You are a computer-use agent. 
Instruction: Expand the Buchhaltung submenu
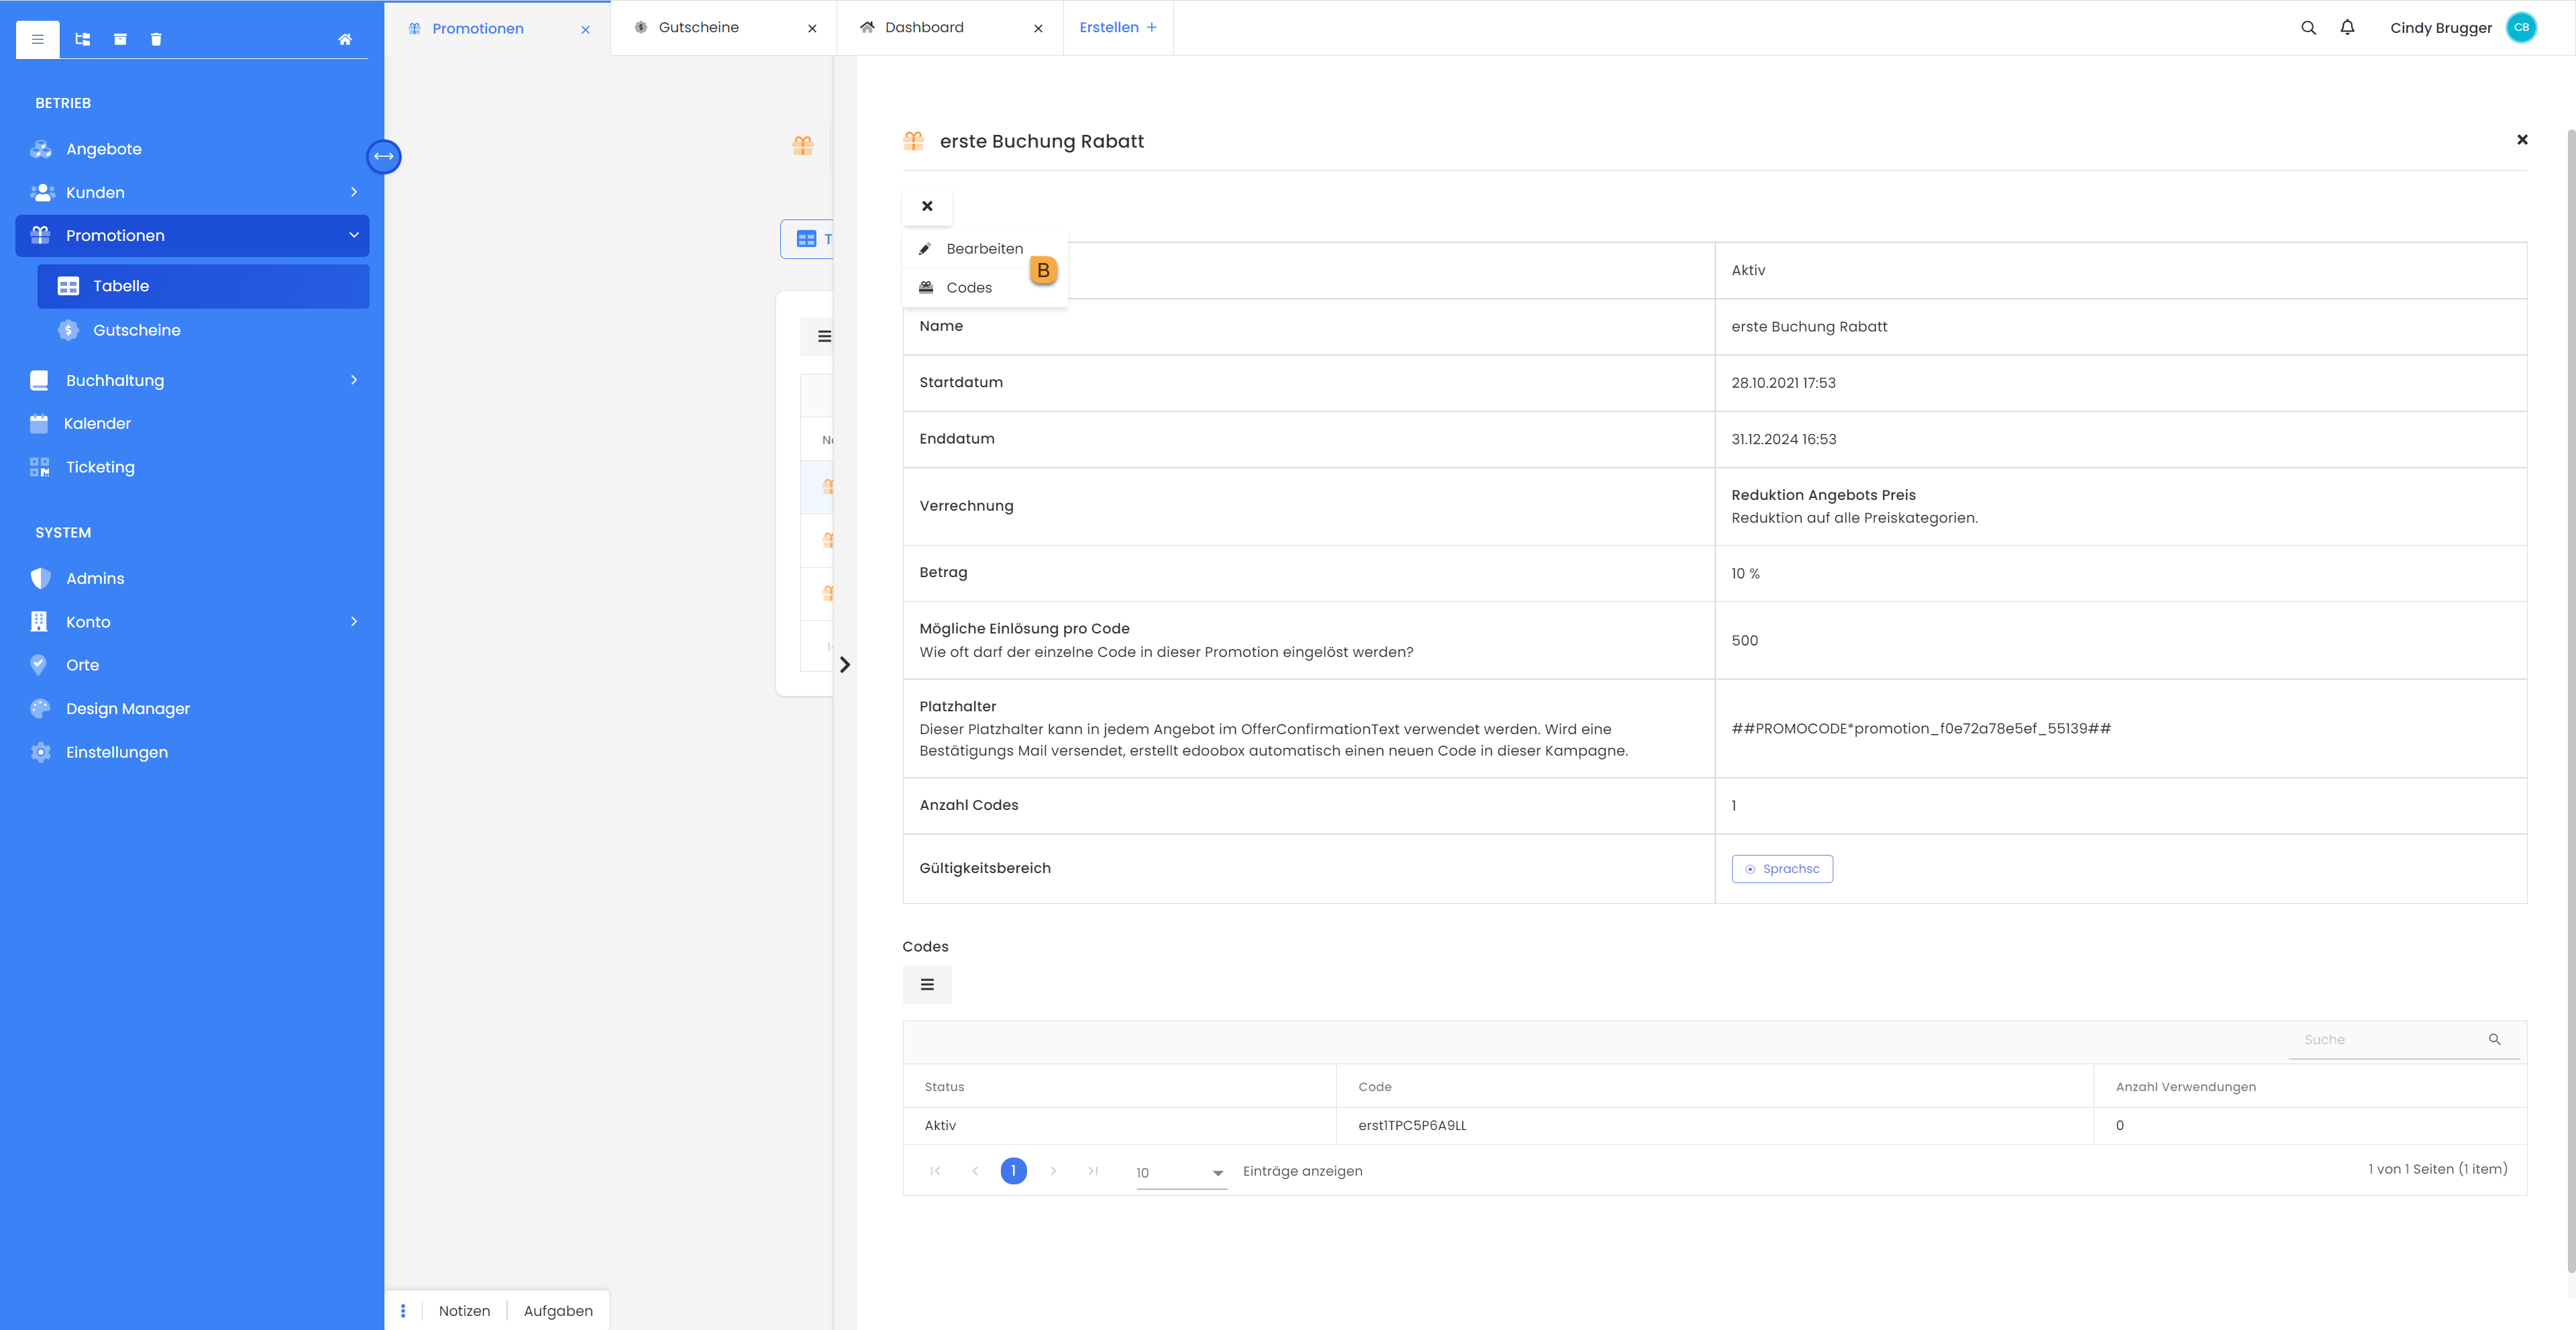click(x=354, y=380)
